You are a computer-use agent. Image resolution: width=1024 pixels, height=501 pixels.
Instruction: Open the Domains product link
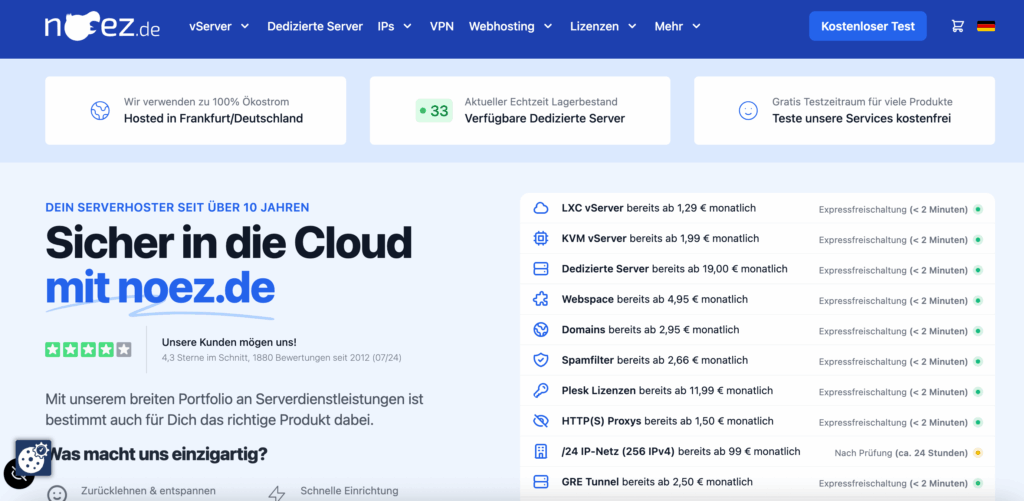pos(650,330)
